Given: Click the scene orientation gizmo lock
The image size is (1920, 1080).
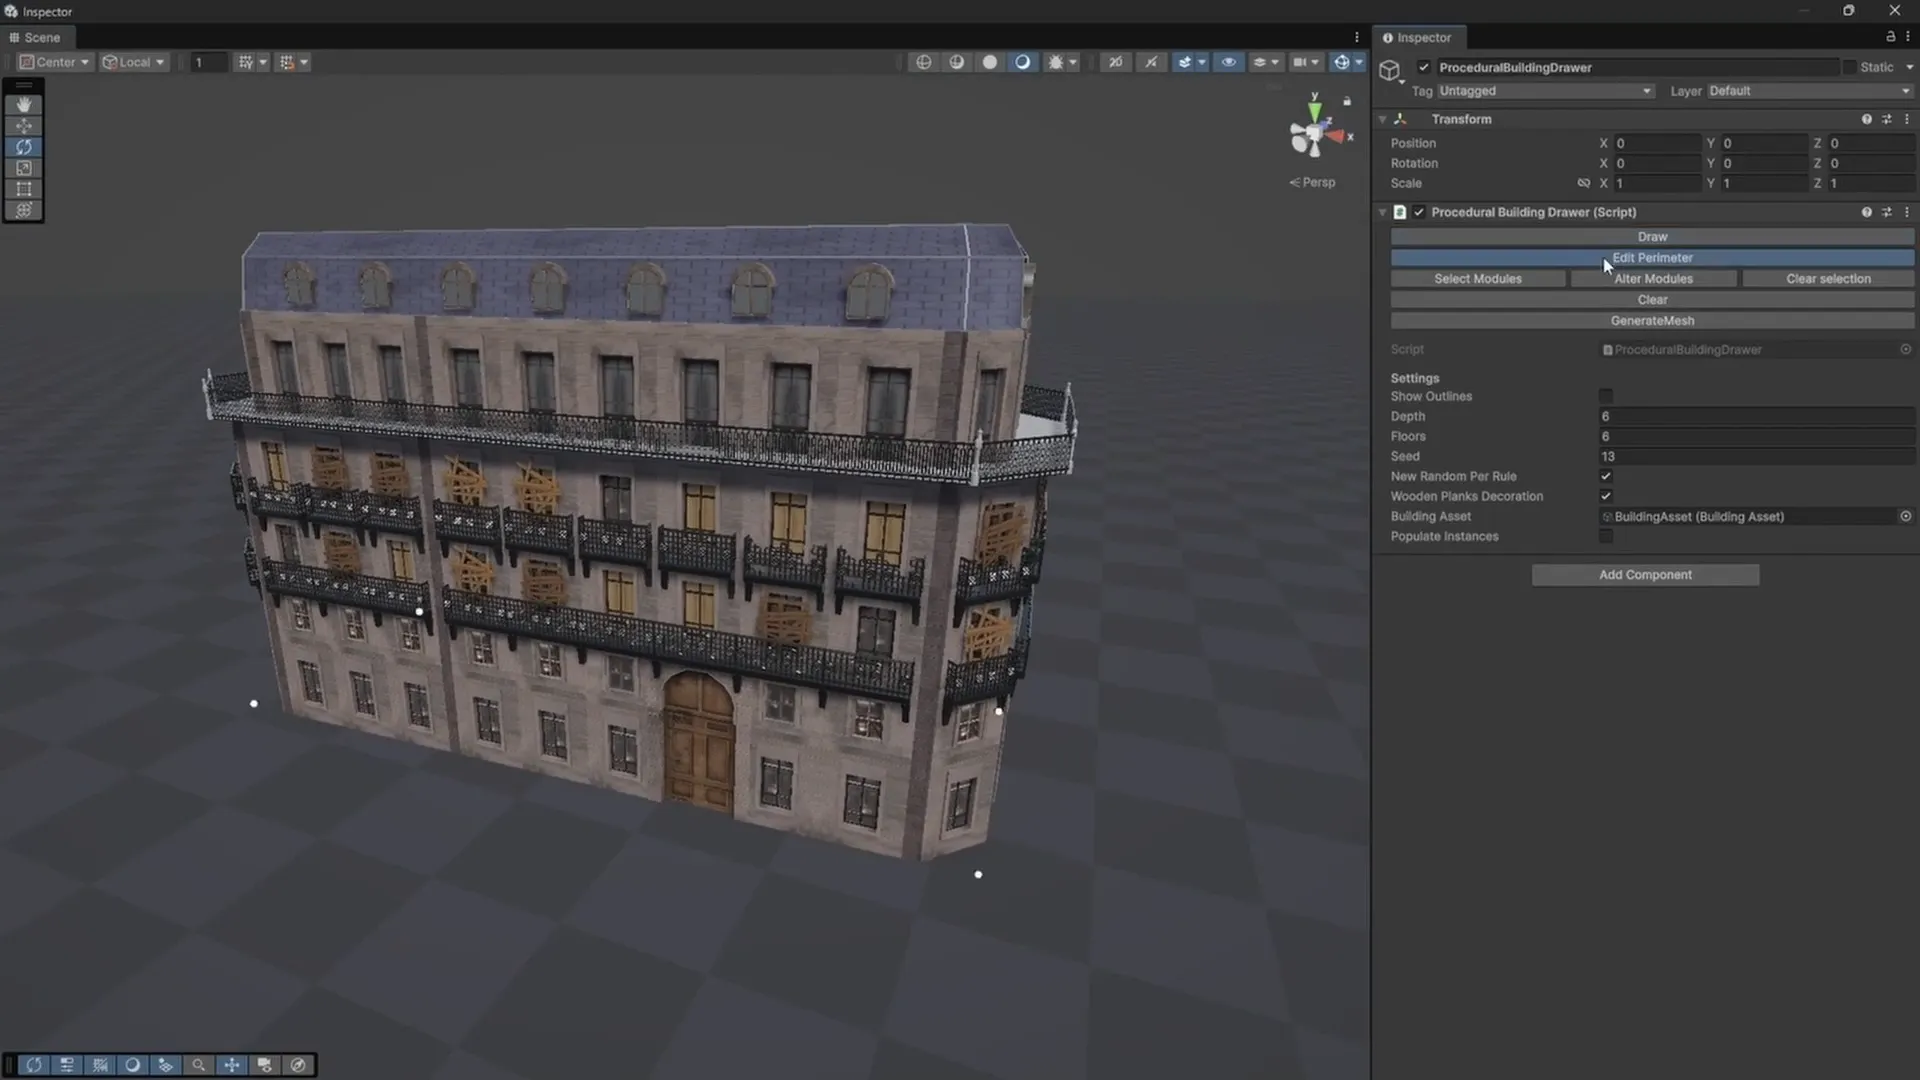Looking at the screenshot, I should (1347, 101).
